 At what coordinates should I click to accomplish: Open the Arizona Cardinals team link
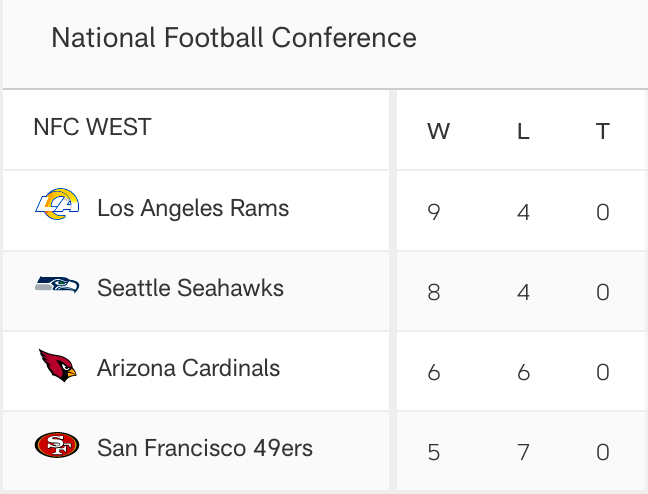click(x=188, y=368)
